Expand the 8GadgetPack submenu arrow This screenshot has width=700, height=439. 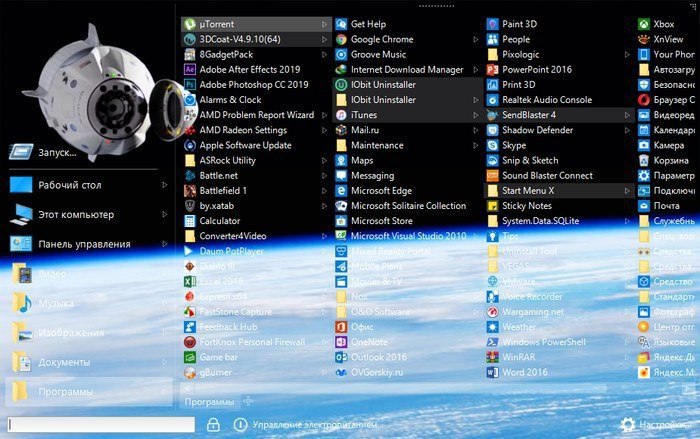tap(325, 54)
